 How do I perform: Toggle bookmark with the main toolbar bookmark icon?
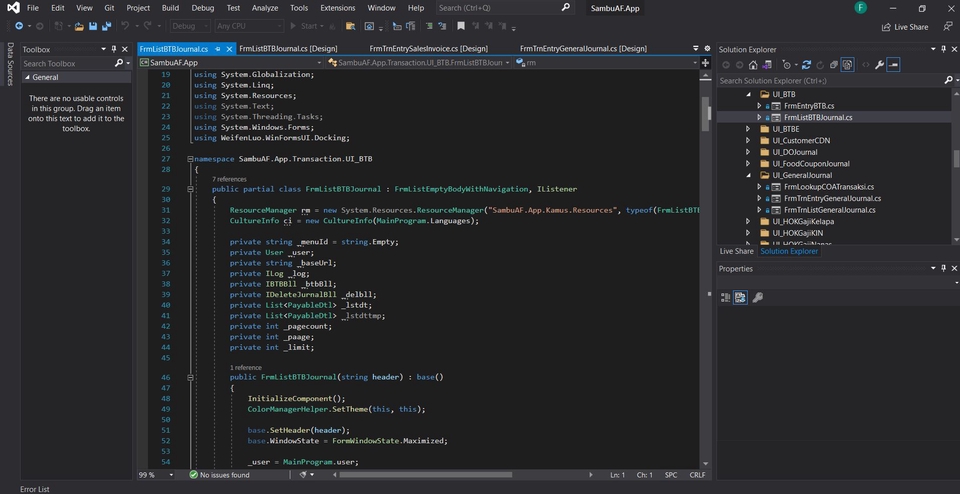pyautogui.click(x=461, y=26)
